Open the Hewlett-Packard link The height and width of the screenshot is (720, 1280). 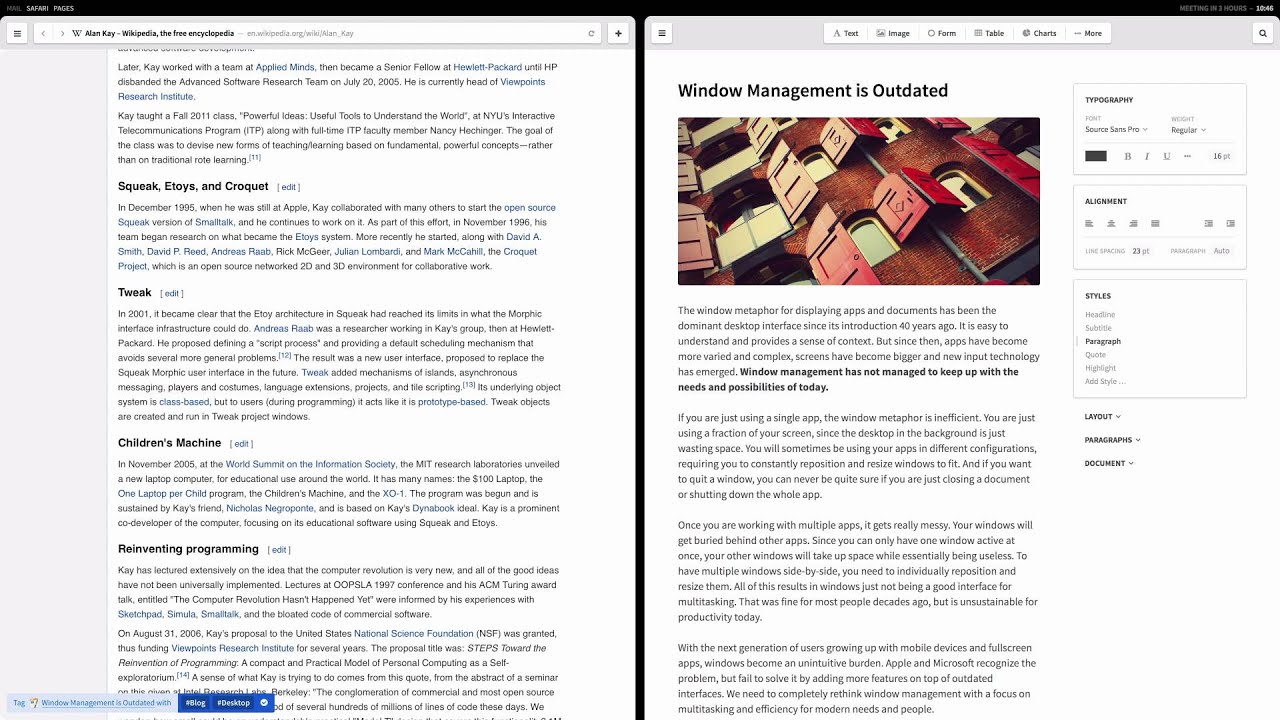[488, 67]
